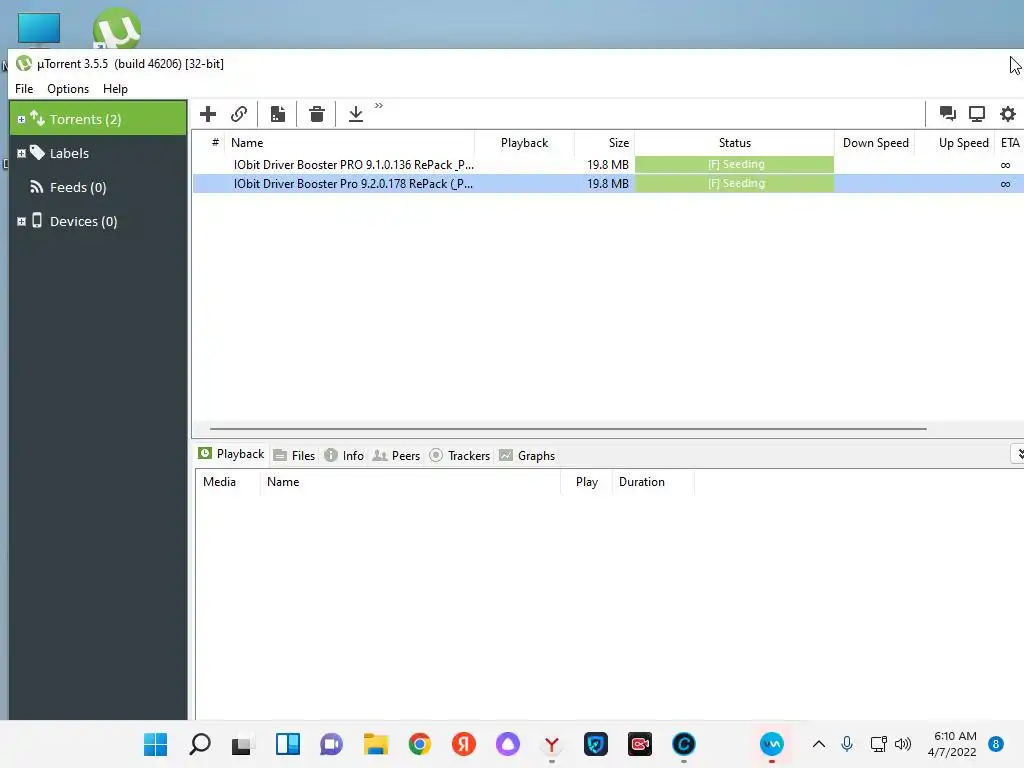Switch to the Graphs tab
1024x768 pixels.
pos(527,455)
